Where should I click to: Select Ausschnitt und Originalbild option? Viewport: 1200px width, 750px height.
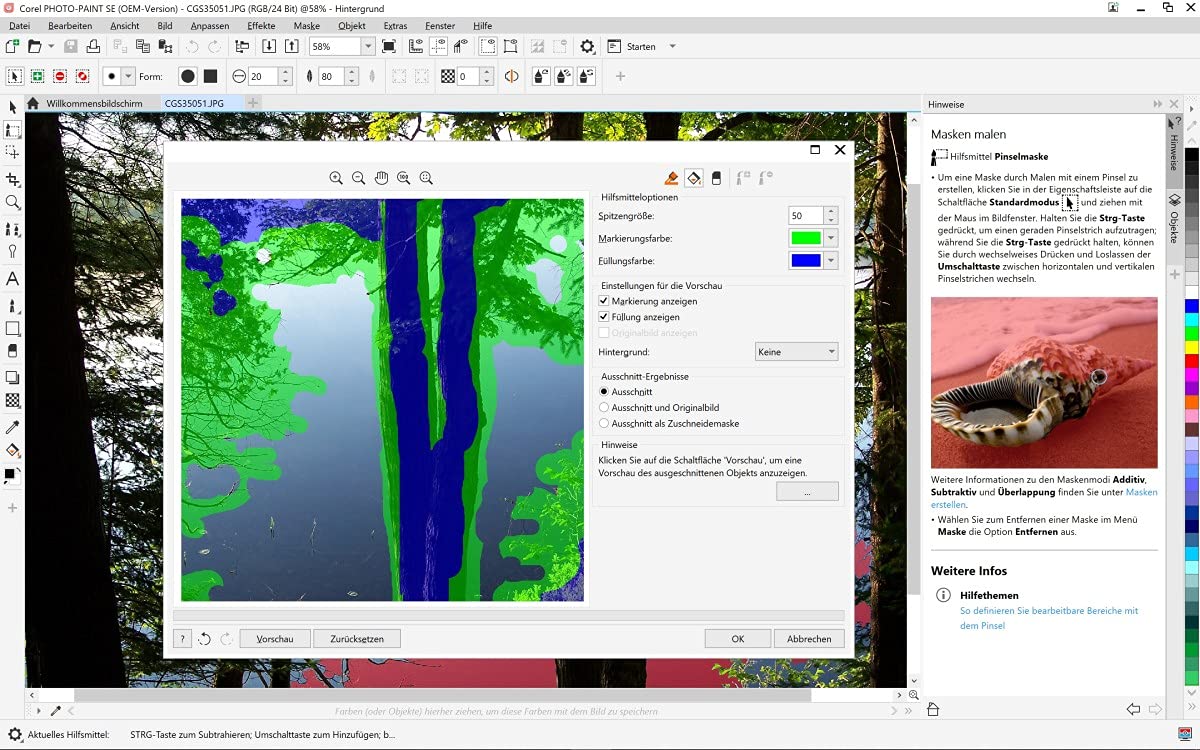[x=604, y=408]
